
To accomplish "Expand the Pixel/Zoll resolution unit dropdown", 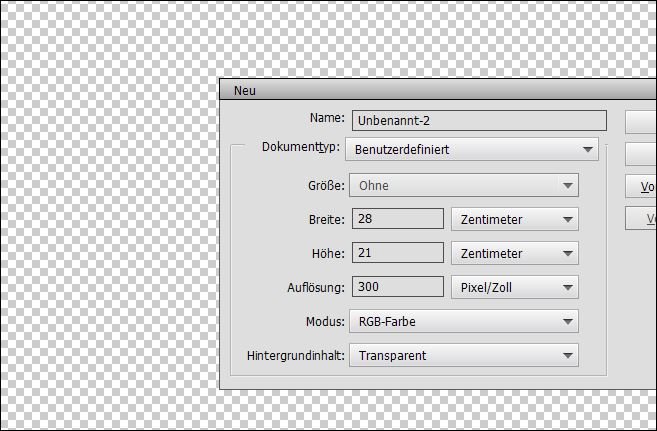I will coord(514,287).
